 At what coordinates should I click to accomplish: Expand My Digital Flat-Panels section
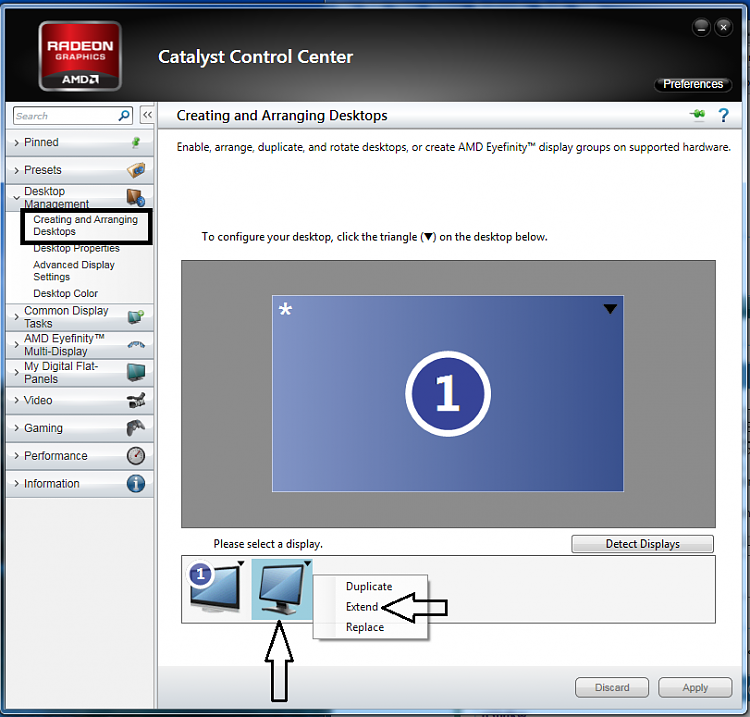(17, 372)
